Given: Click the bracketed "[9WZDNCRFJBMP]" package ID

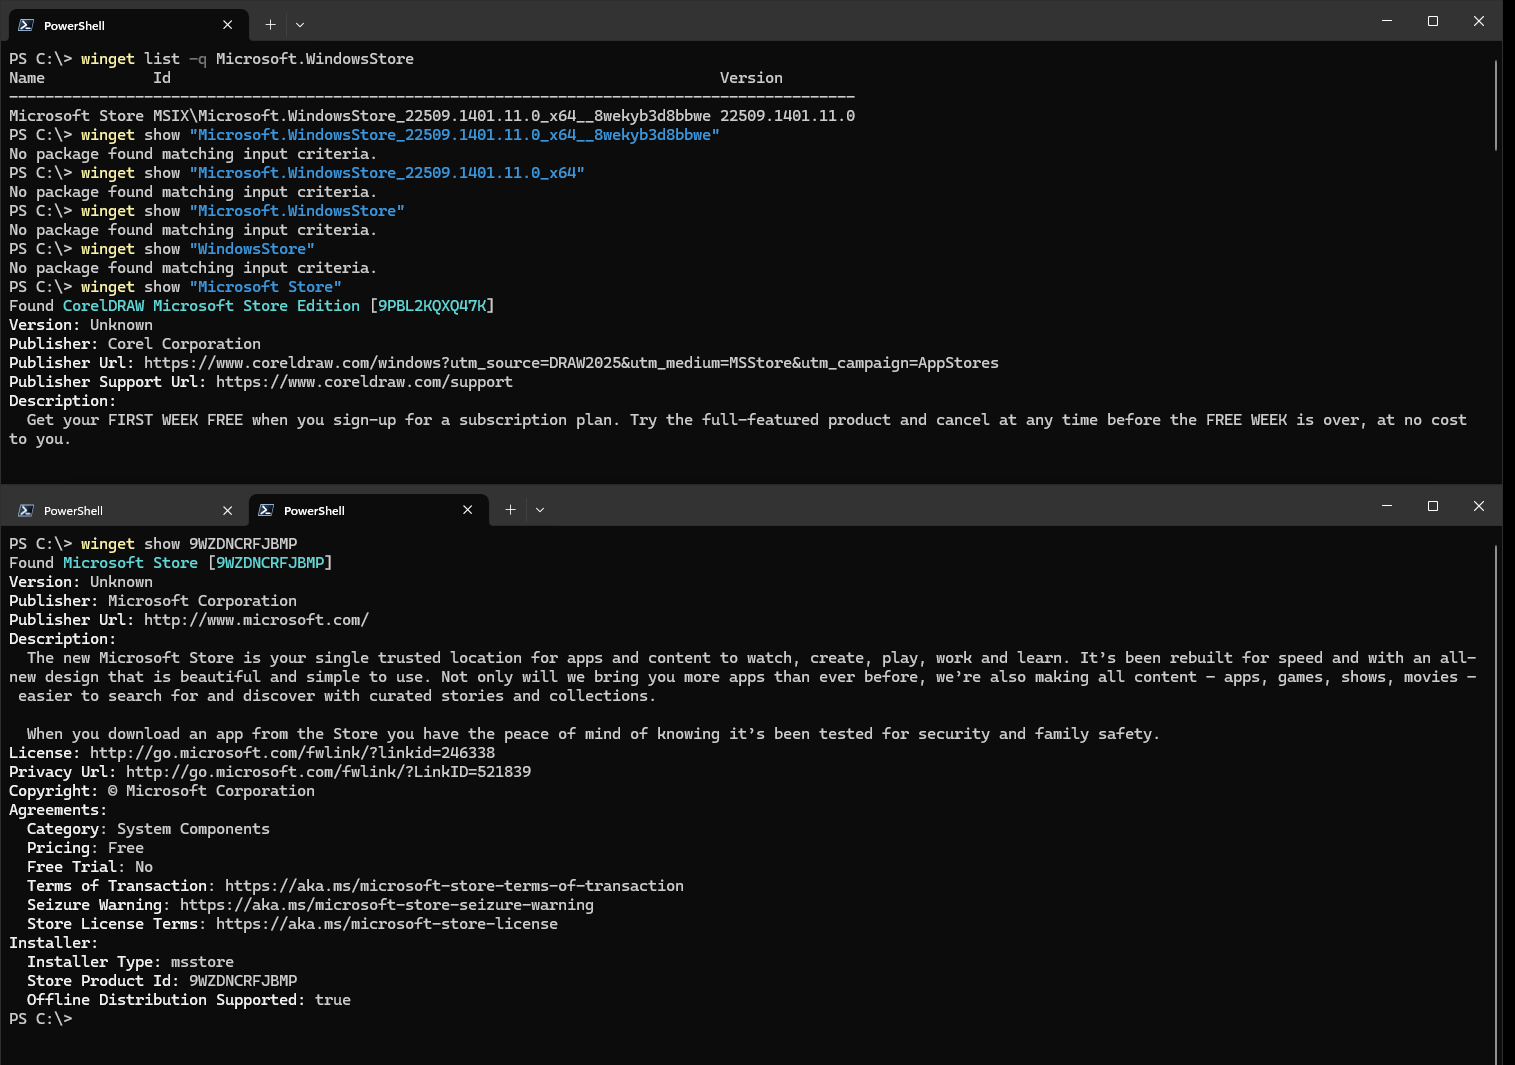Looking at the screenshot, I should pyautogui.click(x=270, y=563).
